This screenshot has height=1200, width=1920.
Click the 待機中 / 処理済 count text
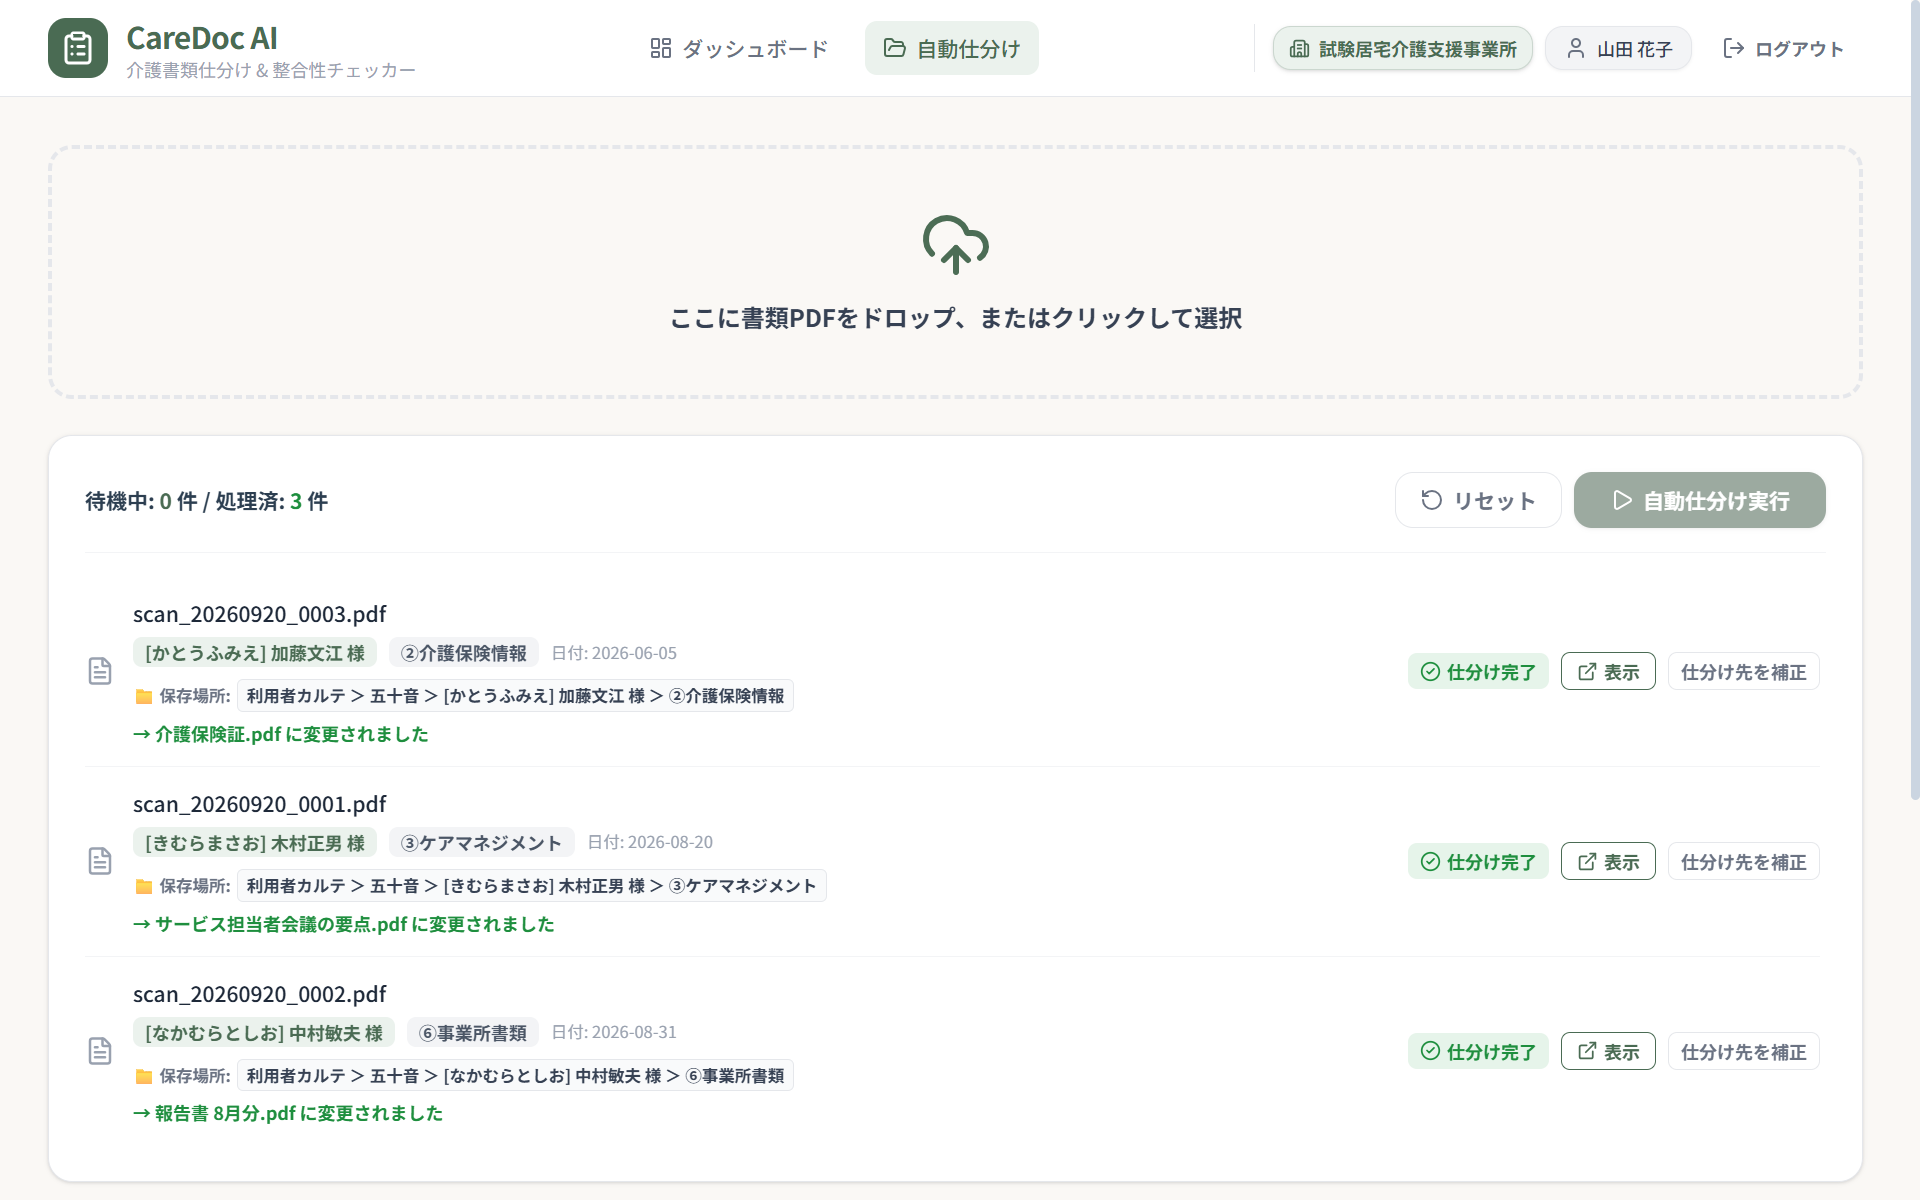[206, 501]
